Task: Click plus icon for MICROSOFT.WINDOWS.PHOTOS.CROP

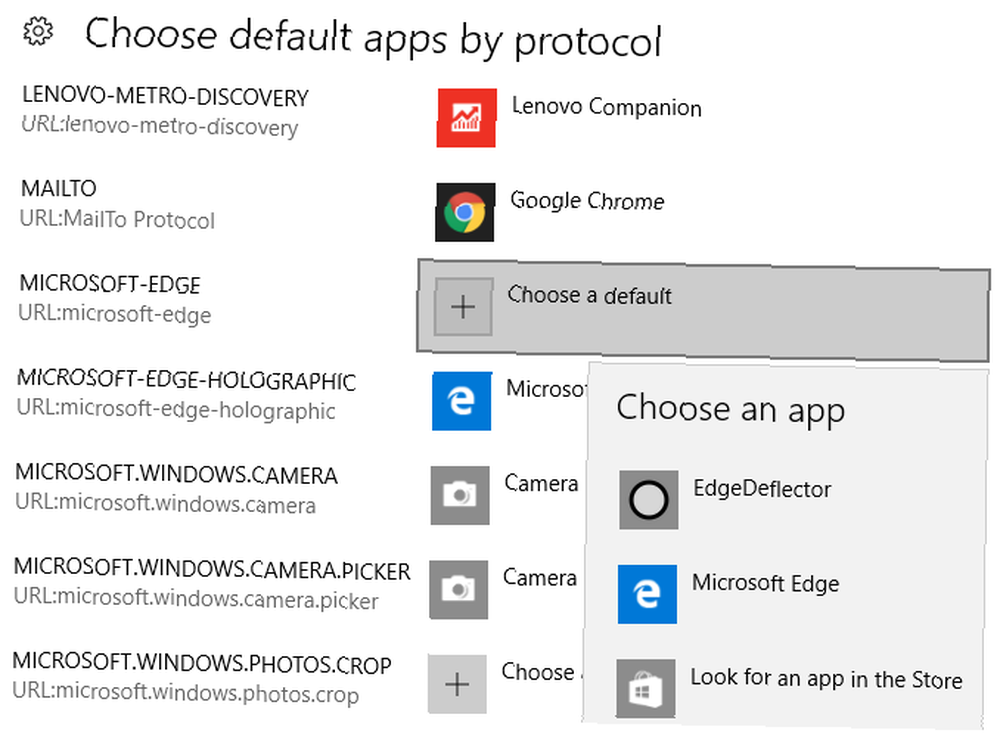Action: tap(457, 684)
